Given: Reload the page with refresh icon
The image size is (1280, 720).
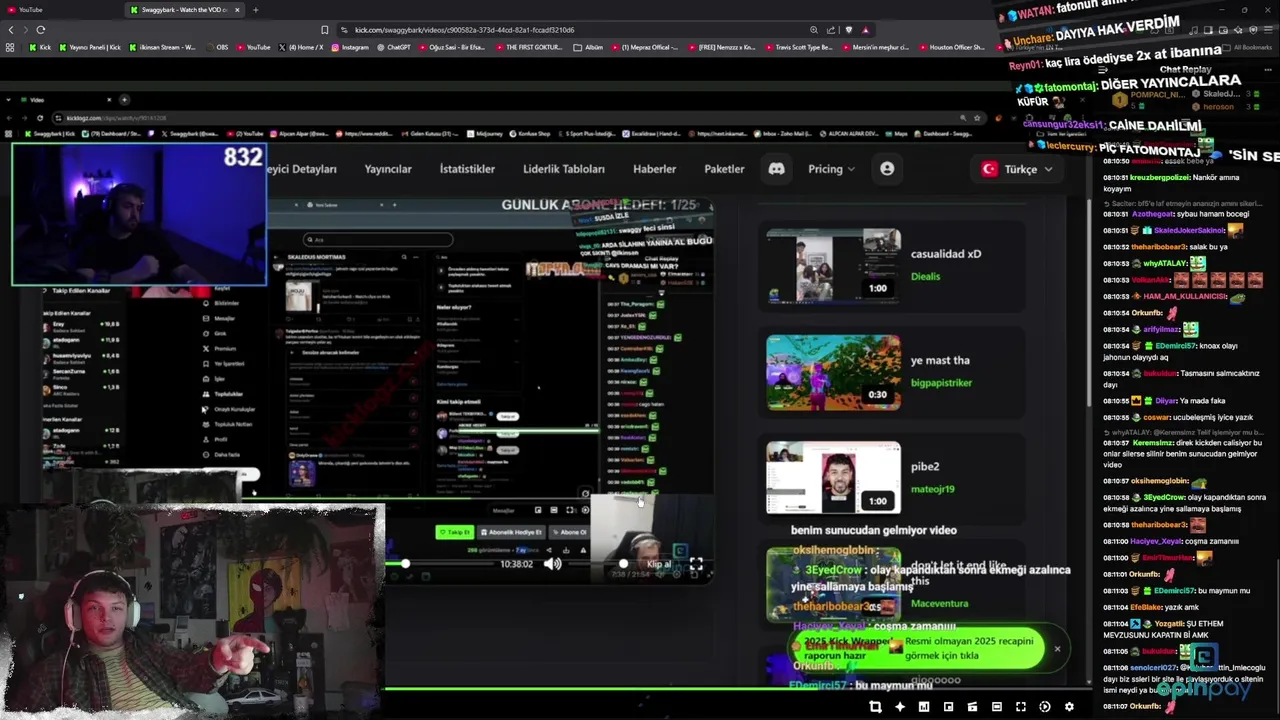Looking at the screenshot, I should (x=40, y=30).
